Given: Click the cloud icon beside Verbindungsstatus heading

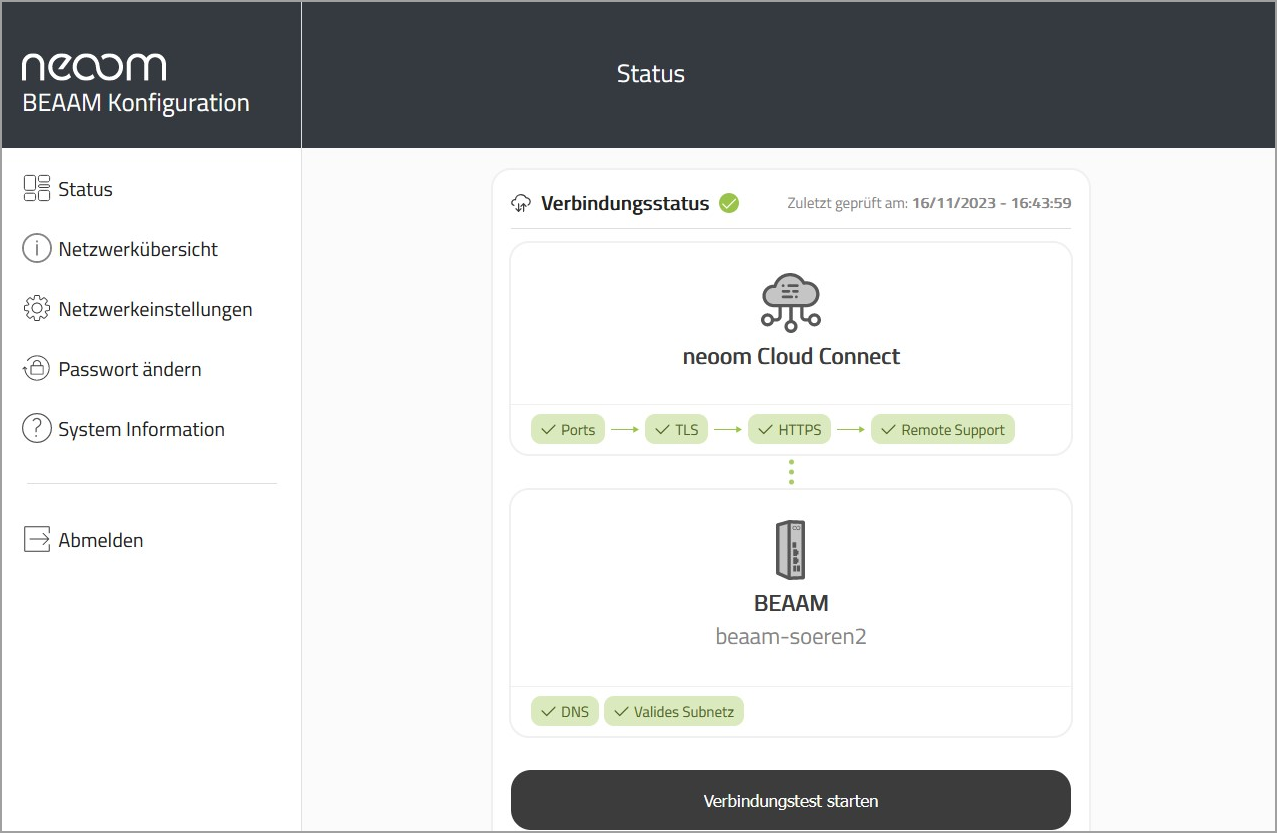Looking at the screenshot, I should point(521,204).
